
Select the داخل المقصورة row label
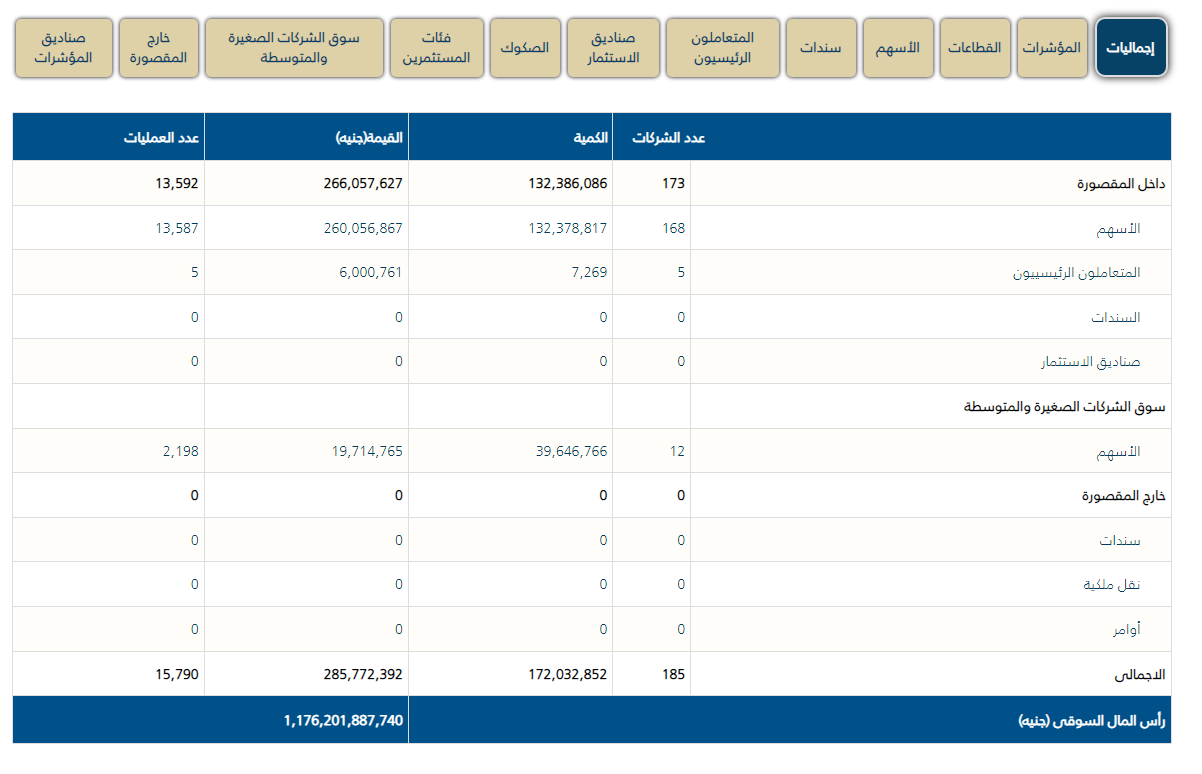click(x=1120, y=184)
